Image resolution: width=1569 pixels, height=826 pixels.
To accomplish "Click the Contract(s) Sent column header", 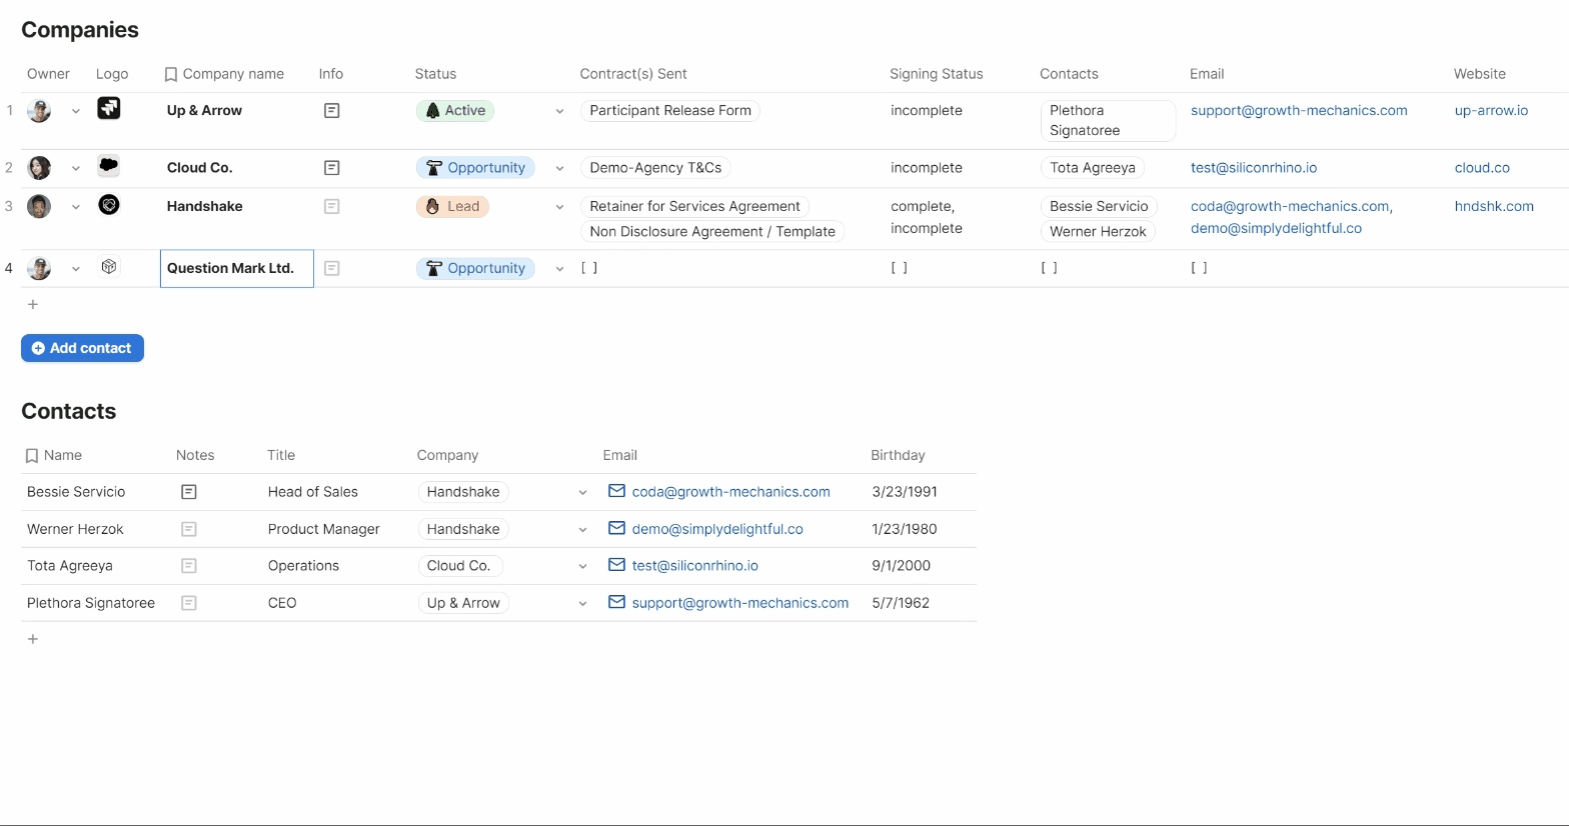I will click(633, 74).
